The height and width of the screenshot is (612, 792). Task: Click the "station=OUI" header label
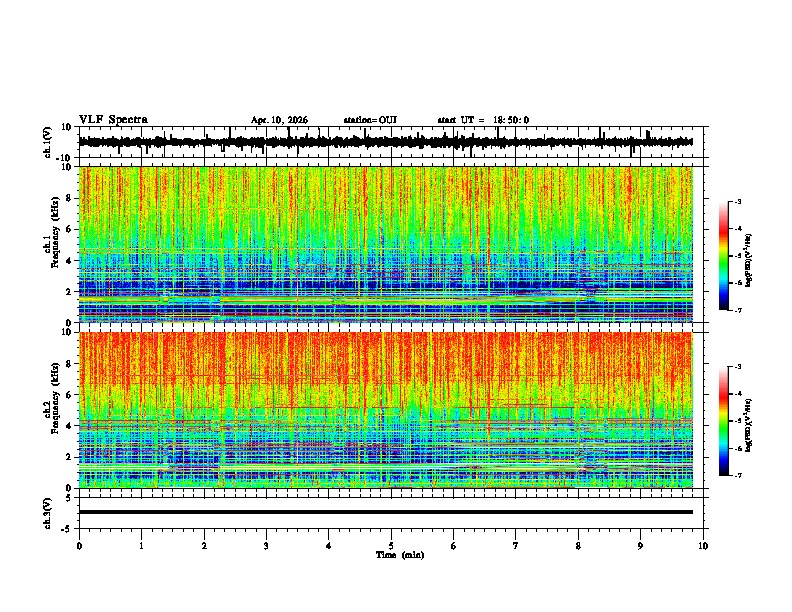pyautogui.click(x=370, y=120)
